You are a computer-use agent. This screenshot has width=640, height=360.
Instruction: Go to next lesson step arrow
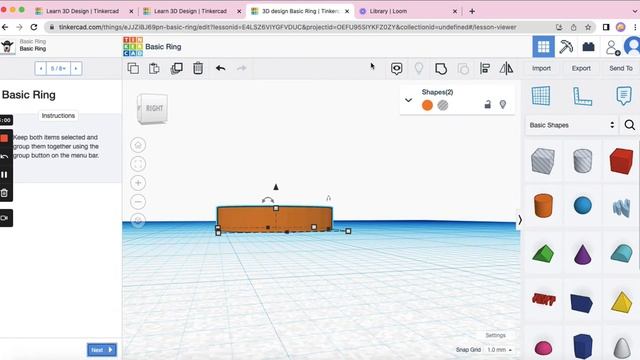(x=76, y=68)
